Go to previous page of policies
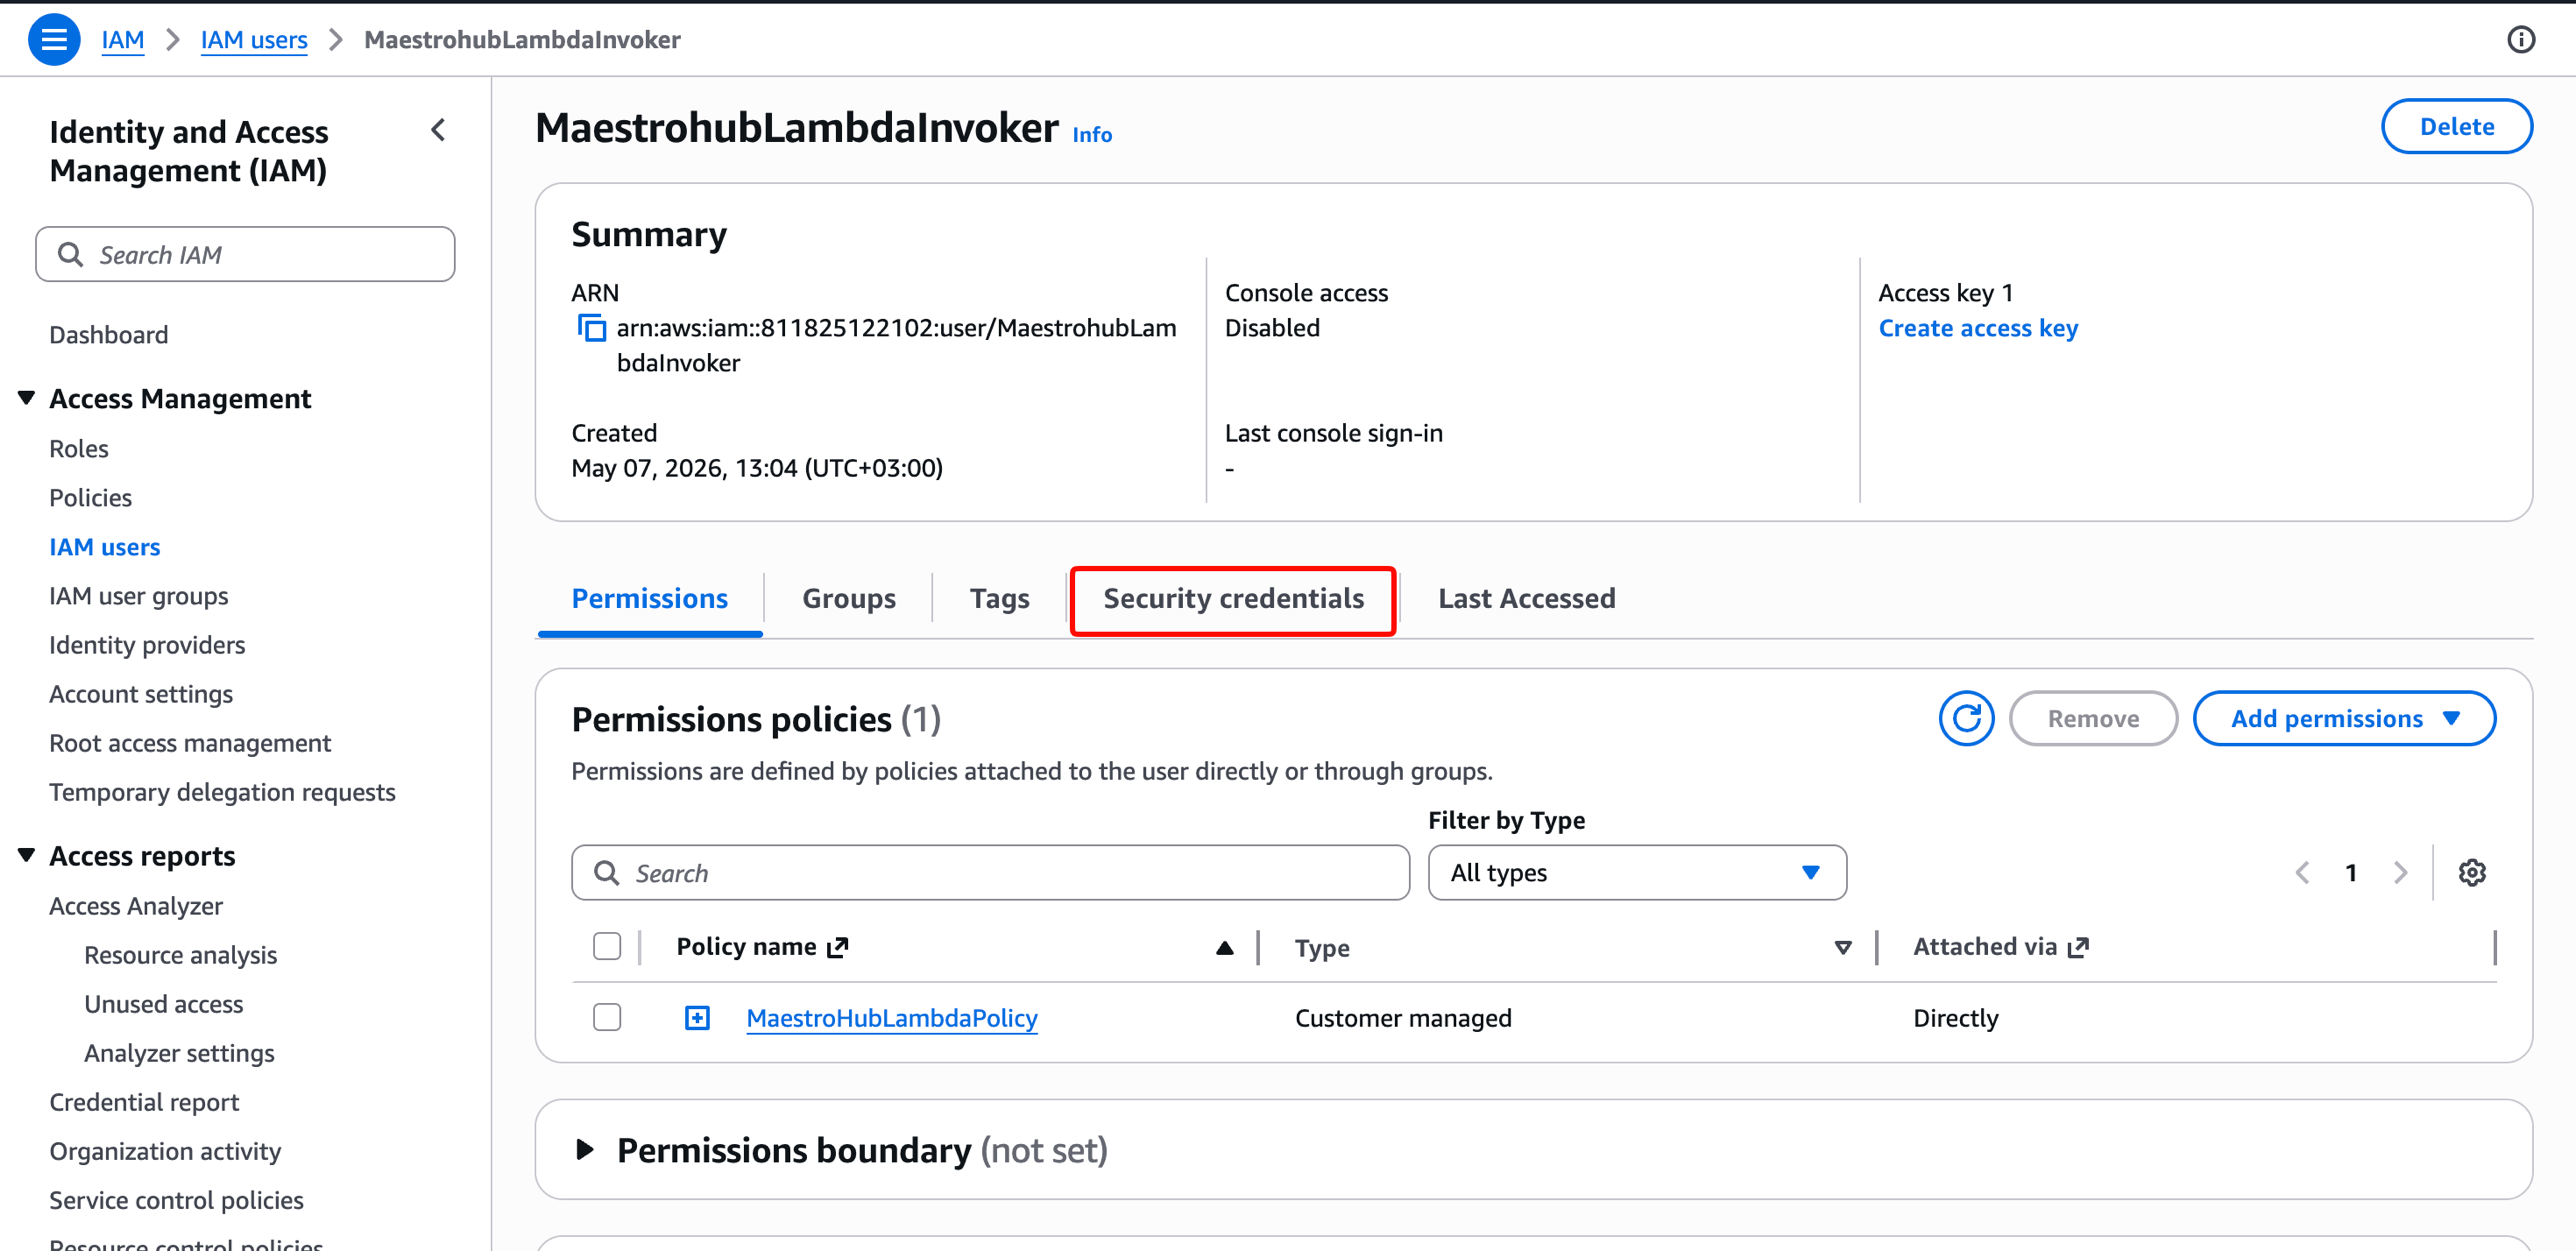 coord(2302,872)
